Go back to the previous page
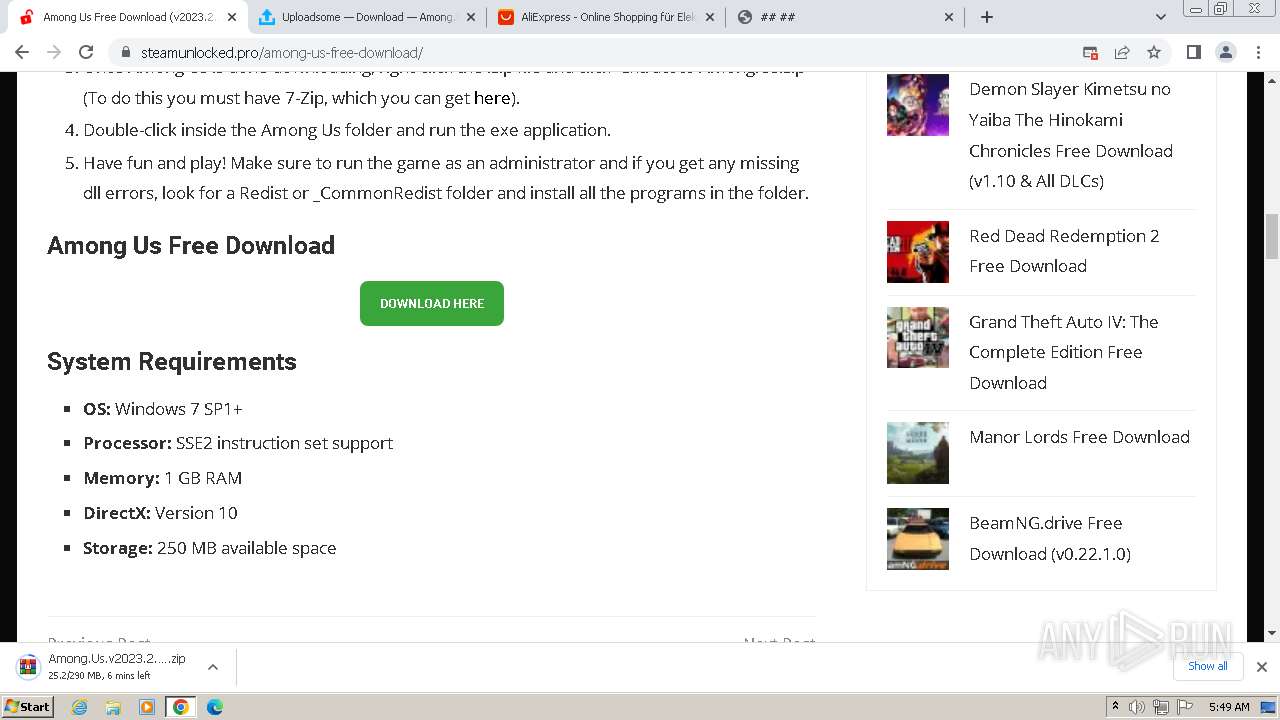 click(x=22, y=53)
